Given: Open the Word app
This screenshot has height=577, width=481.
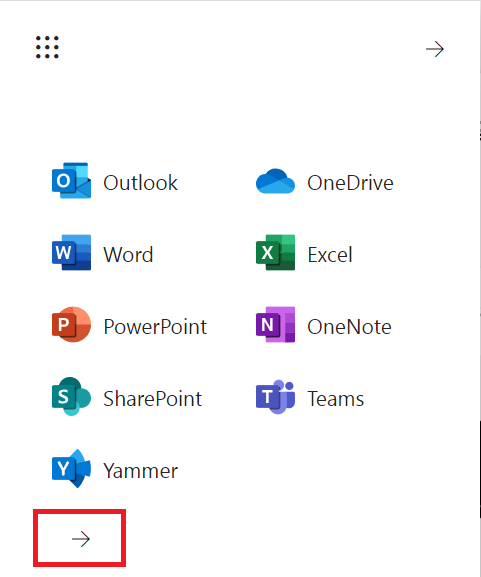Looking at the screenshot, I should 102,253.
